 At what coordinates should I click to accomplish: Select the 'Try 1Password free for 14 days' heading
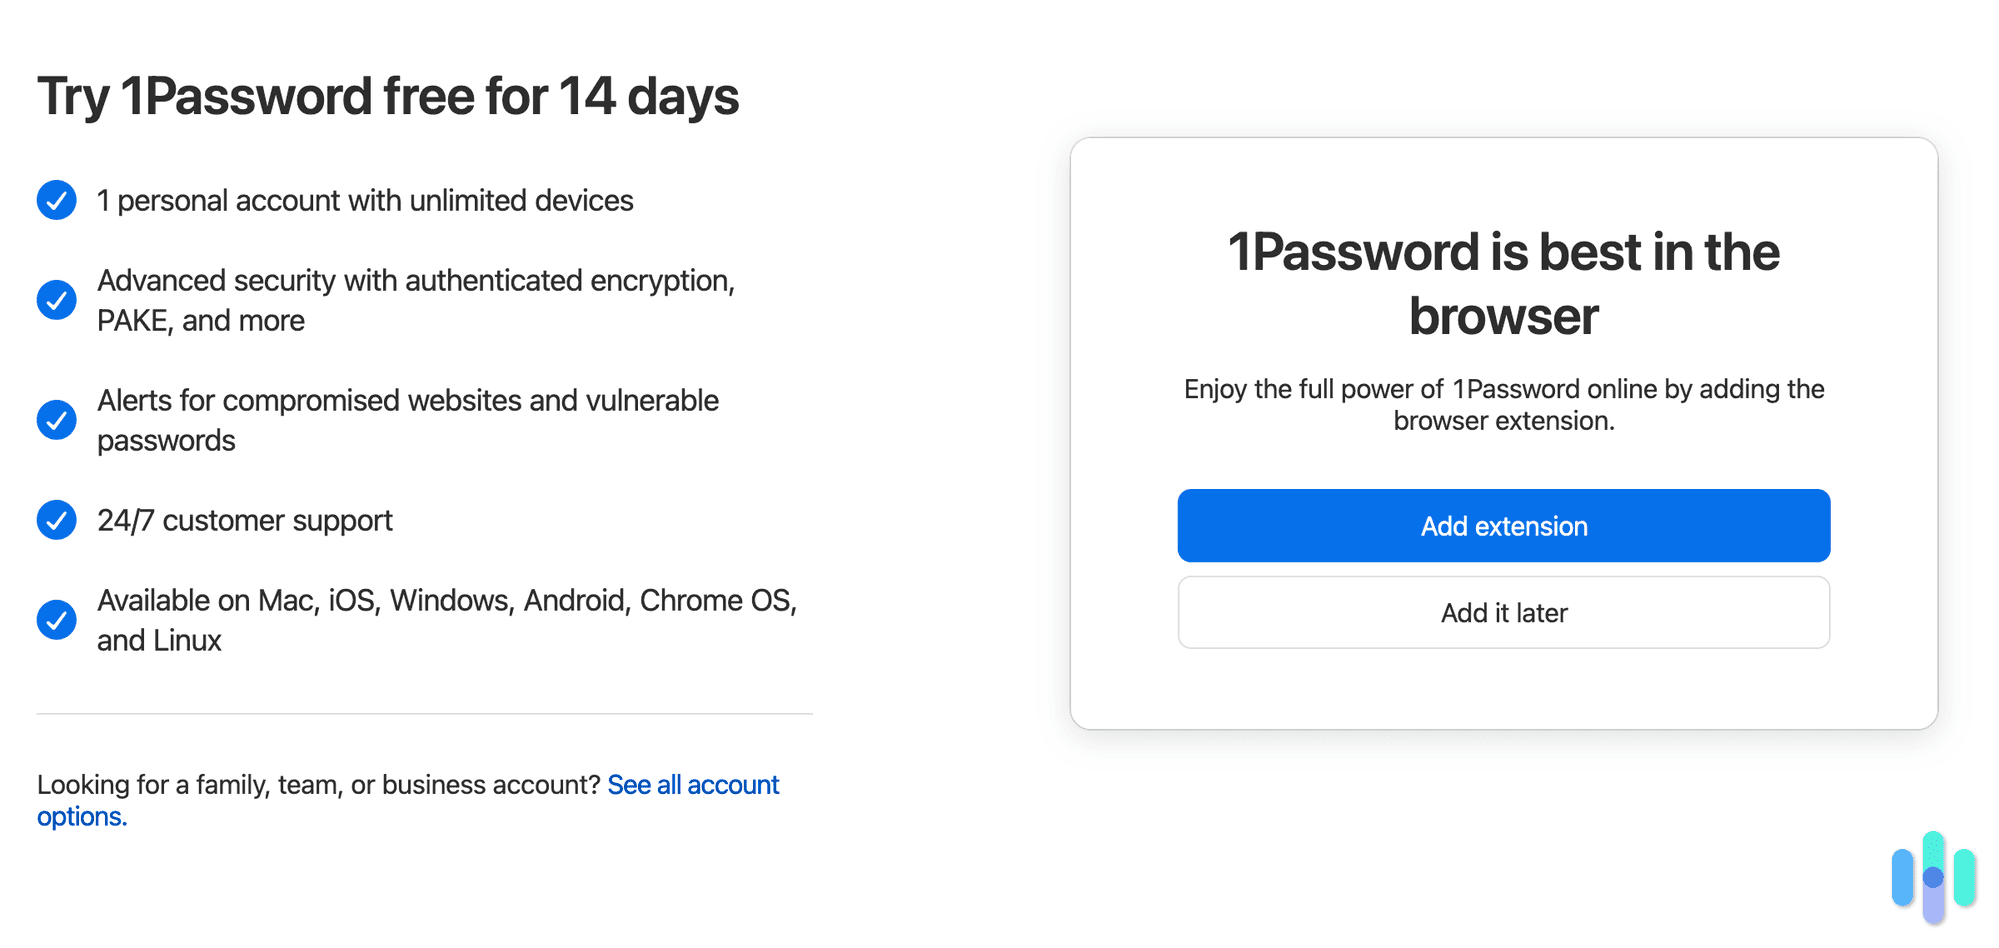click(388, 95)
